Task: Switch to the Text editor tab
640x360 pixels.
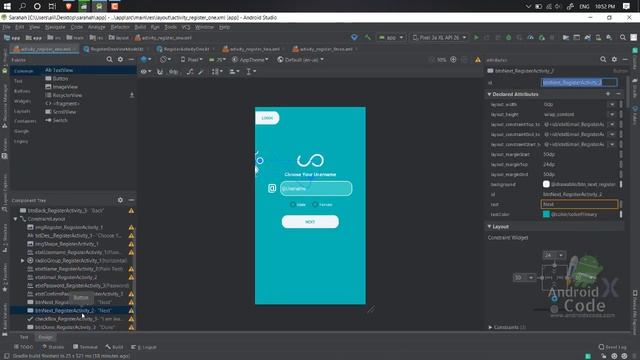Action: 24,337
